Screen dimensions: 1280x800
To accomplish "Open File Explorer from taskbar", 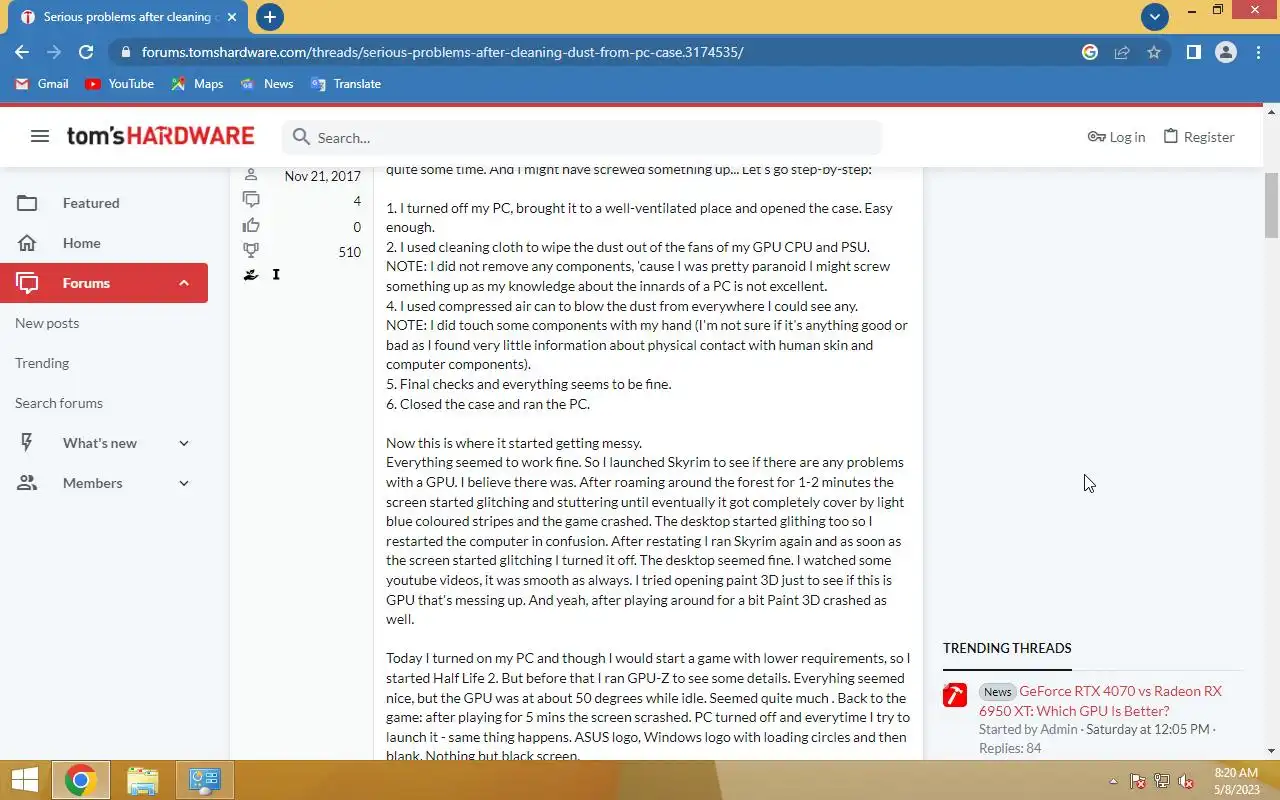I will (x=143, y=780).
